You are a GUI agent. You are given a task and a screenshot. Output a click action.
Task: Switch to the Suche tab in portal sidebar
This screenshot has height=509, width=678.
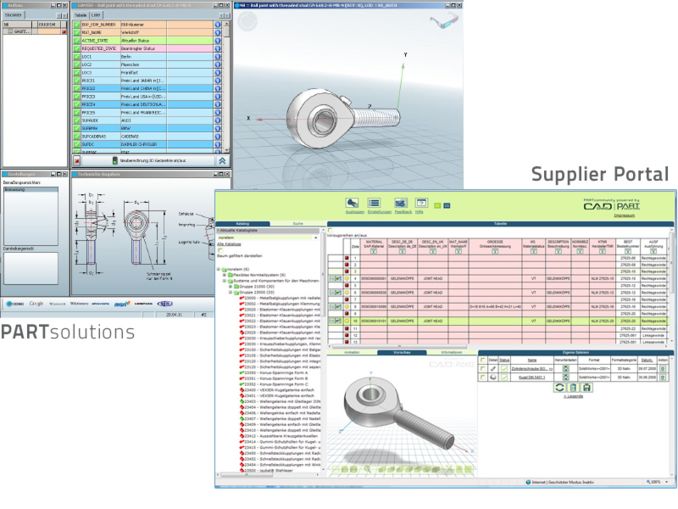[297, 224]
